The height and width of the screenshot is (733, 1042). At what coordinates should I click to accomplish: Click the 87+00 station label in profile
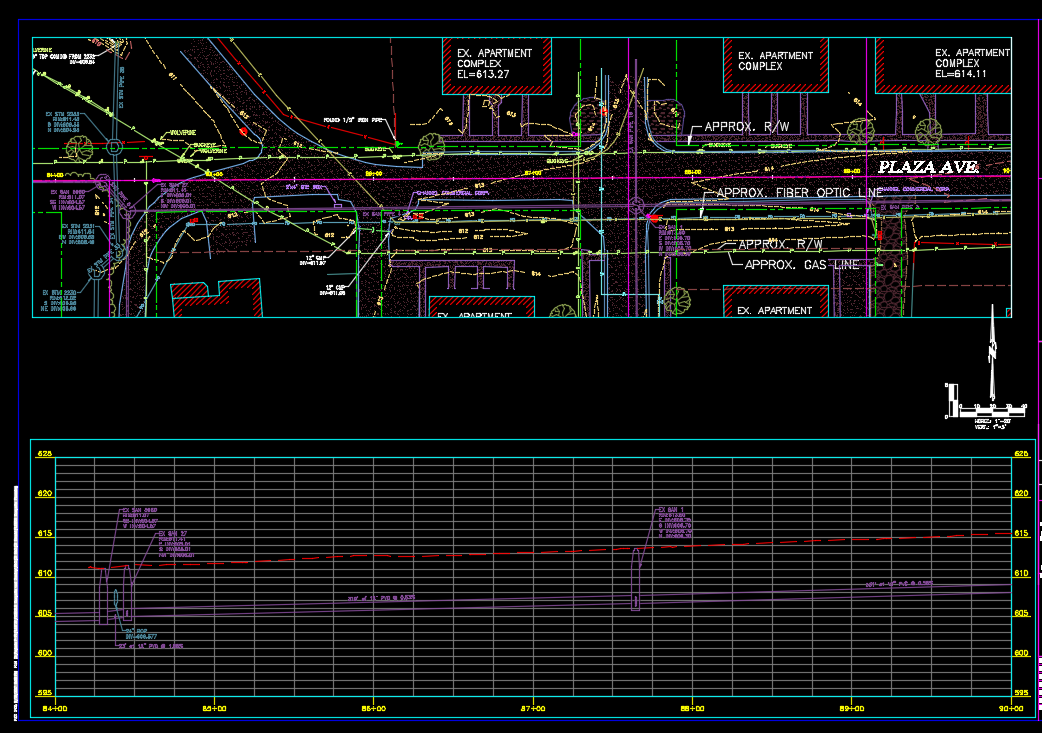coord(533,708)
